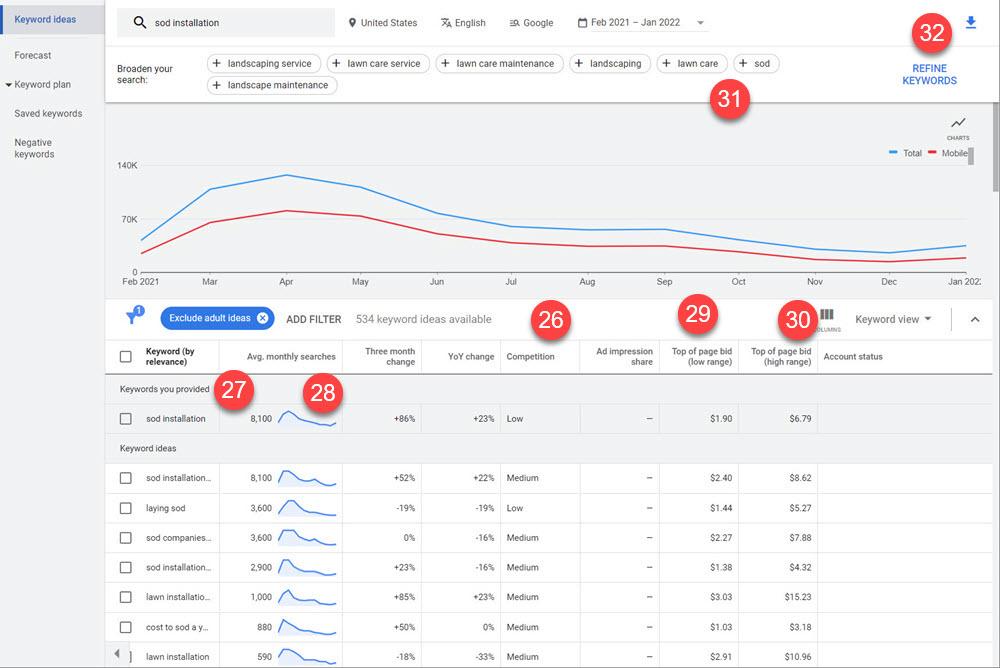Viewport: 1000px width, 668px height.
Task: Click the $15.23 high range bid cell
Action: pos(797,597)
